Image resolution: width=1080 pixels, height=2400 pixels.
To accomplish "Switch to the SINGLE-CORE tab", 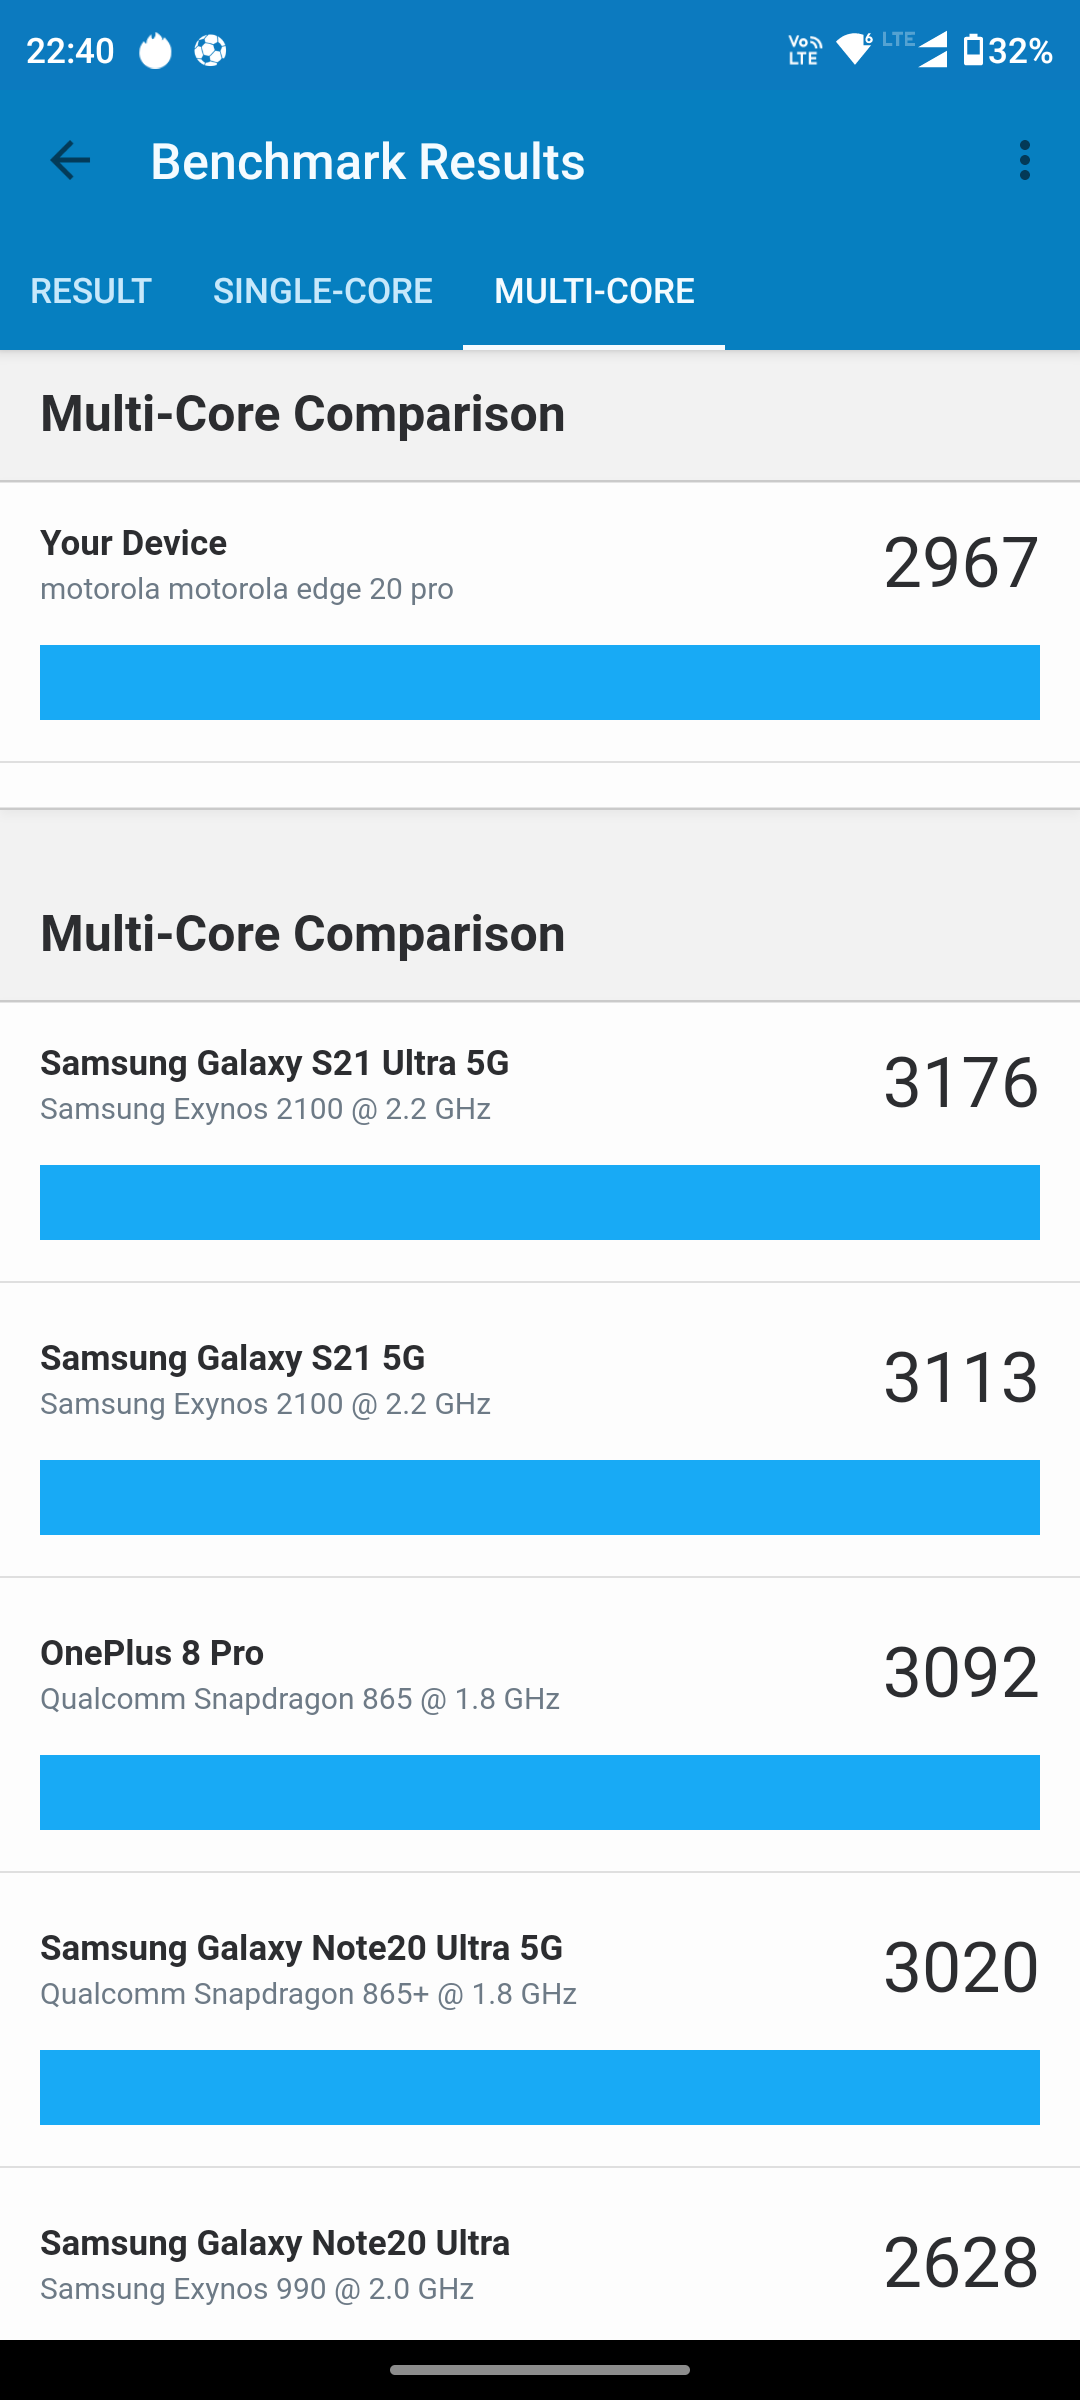I will (x=323, y=291).
